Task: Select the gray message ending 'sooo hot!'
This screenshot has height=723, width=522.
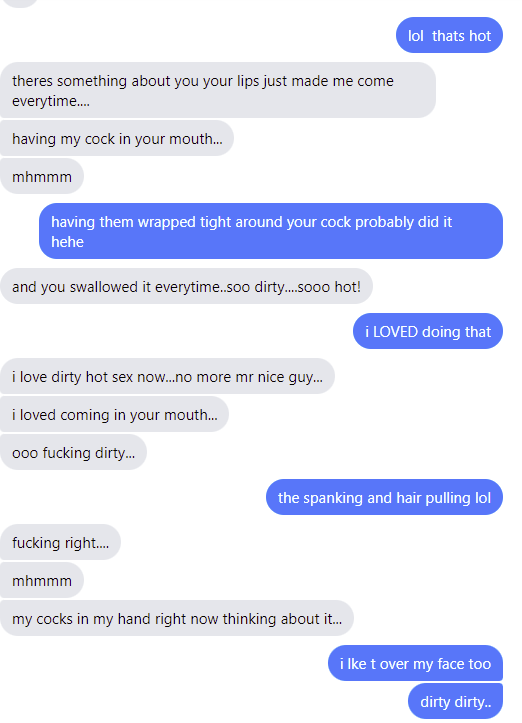Action: pos(186,286)
